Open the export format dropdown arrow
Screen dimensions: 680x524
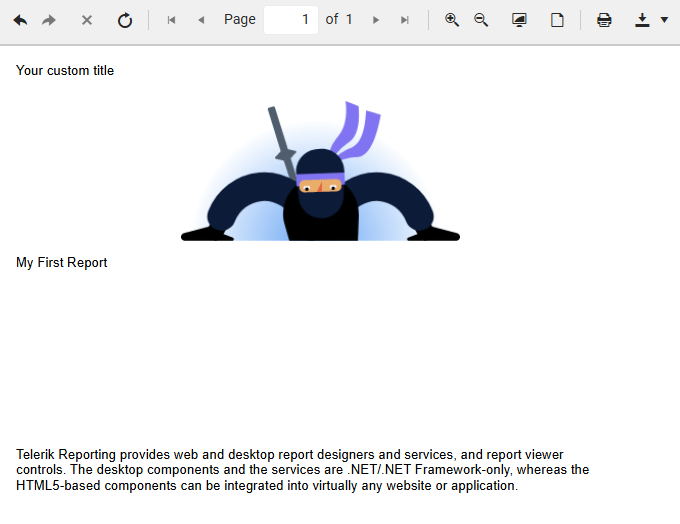click(664, 20)
